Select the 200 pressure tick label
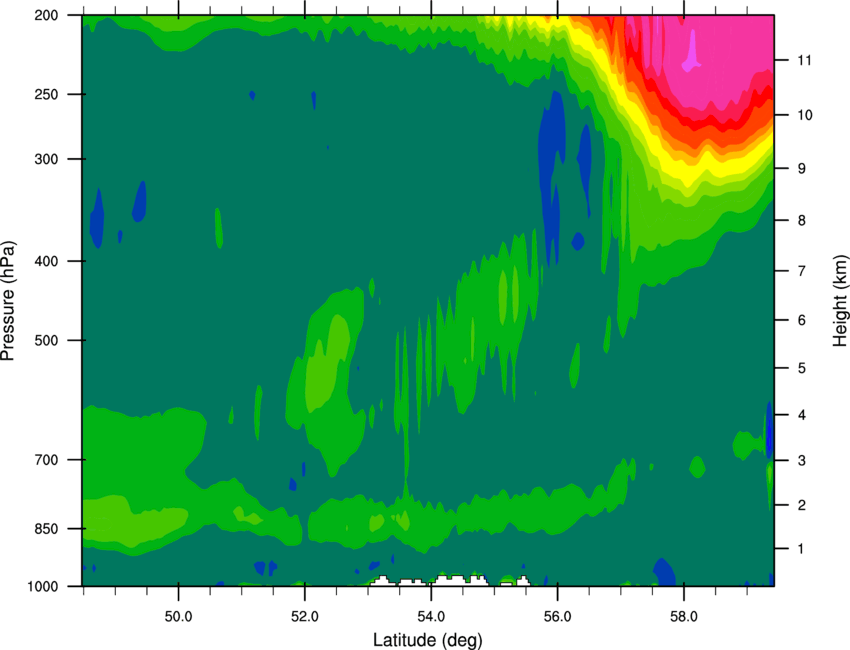This screenshot has width=850, height=650. [x=46, y=15]
